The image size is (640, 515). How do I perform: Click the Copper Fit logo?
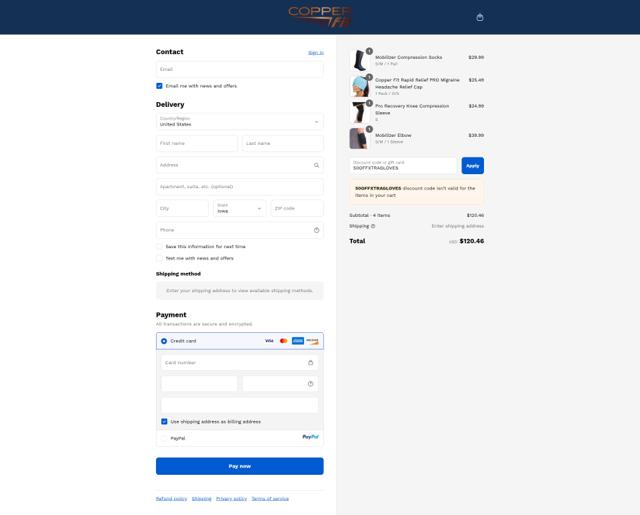(x=320, y=17)
